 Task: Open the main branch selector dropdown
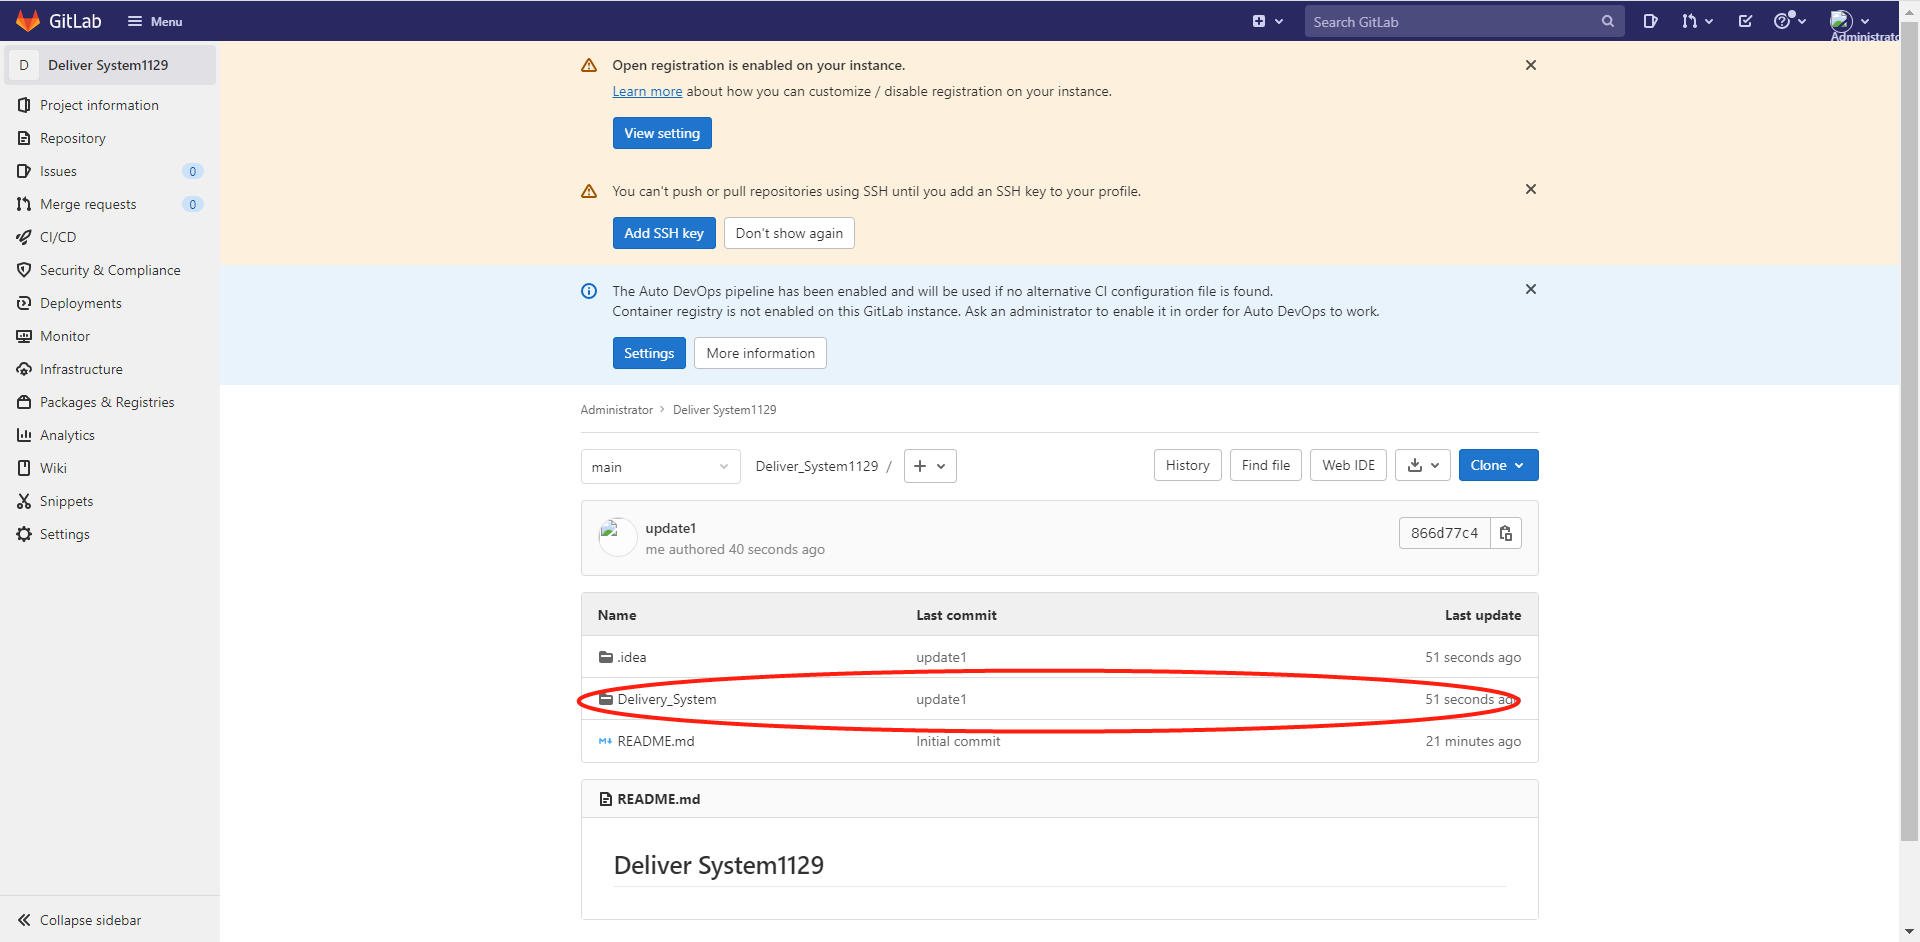tap(660, 467)
